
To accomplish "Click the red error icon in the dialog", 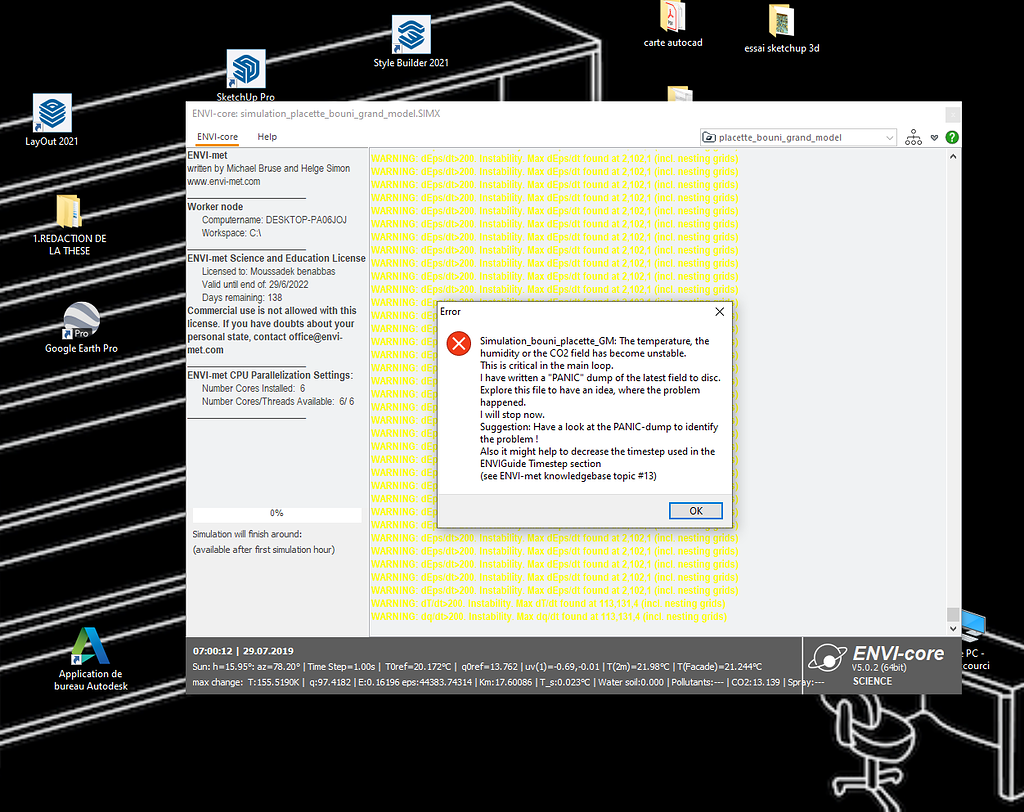I will 458,343.
